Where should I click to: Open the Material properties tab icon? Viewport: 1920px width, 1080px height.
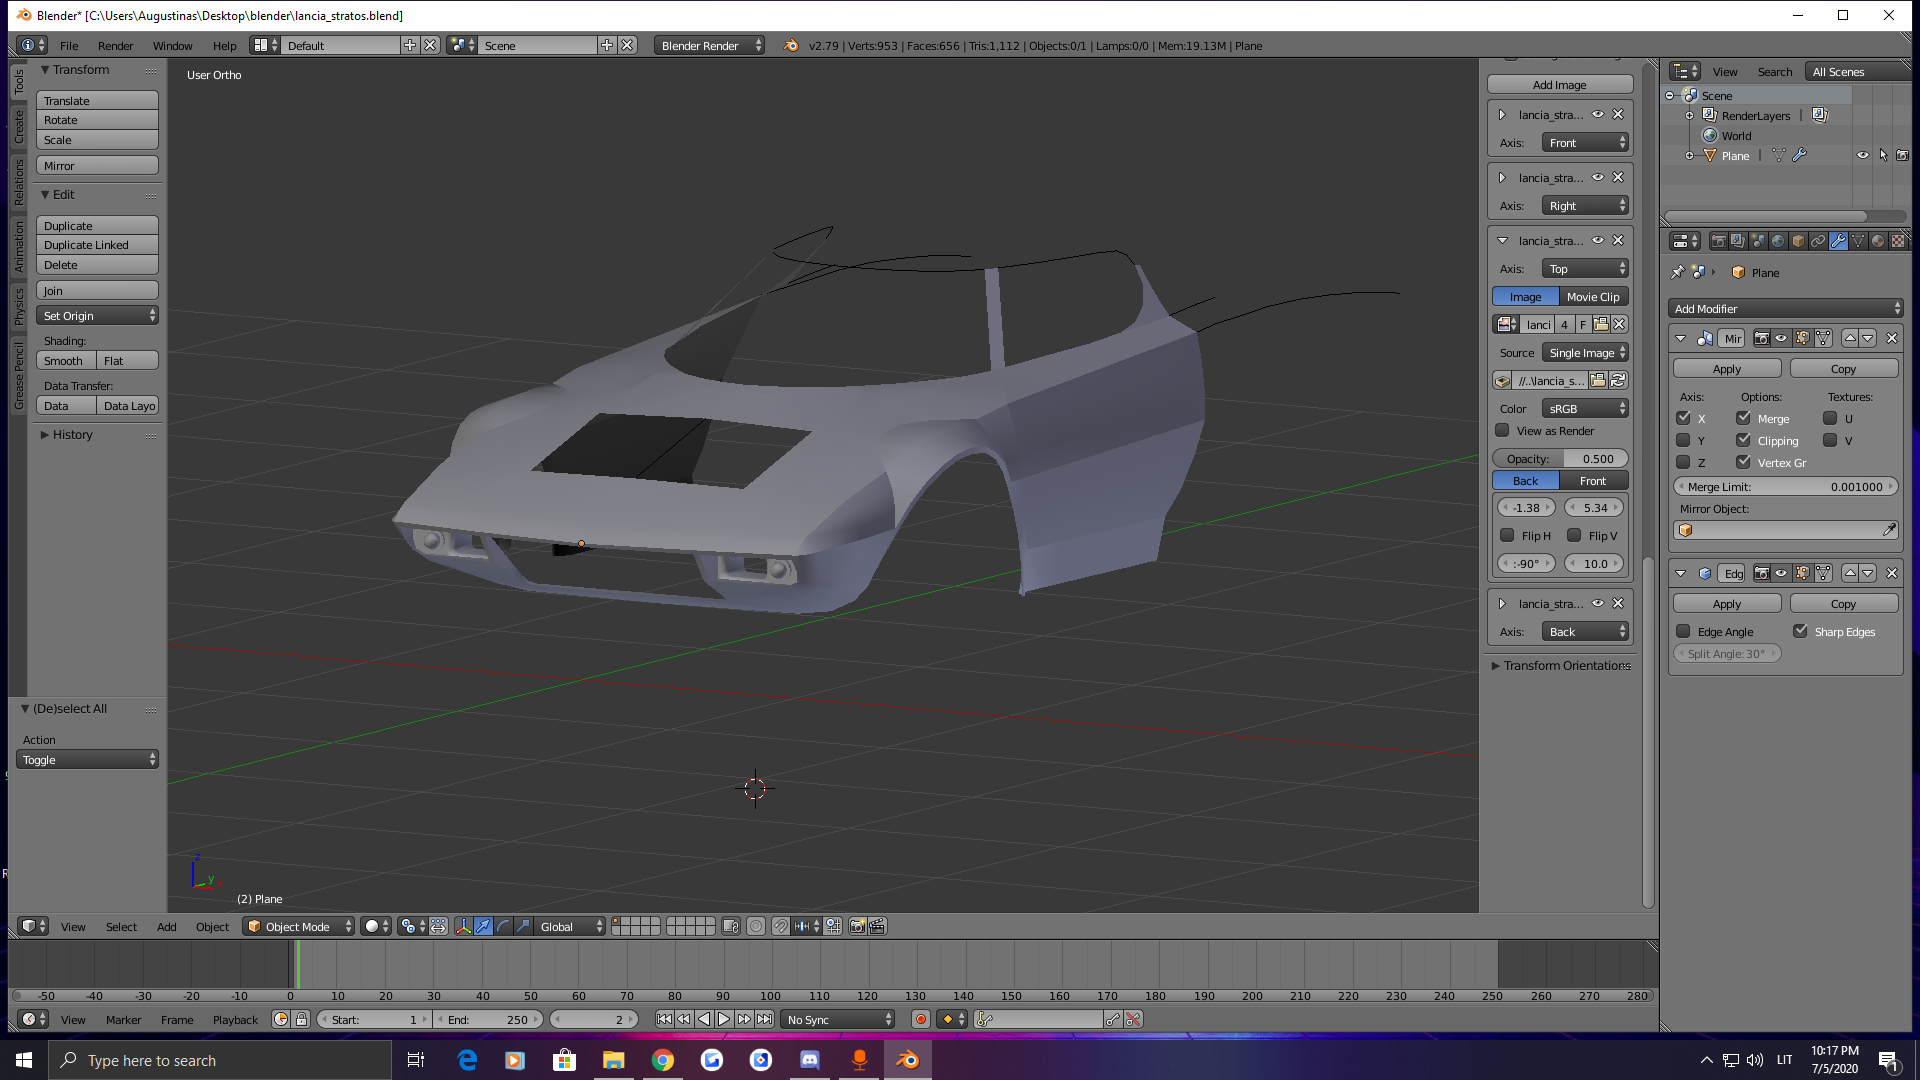pos(1877,241)
